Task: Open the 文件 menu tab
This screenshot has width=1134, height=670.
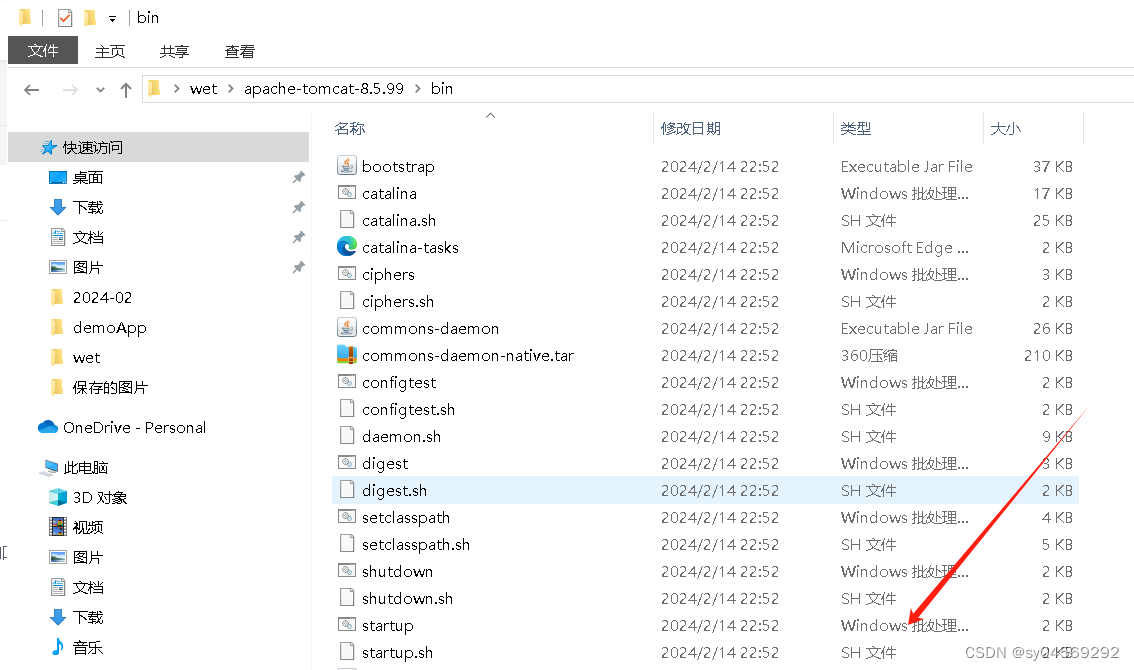Action: (x=43, y=51)
